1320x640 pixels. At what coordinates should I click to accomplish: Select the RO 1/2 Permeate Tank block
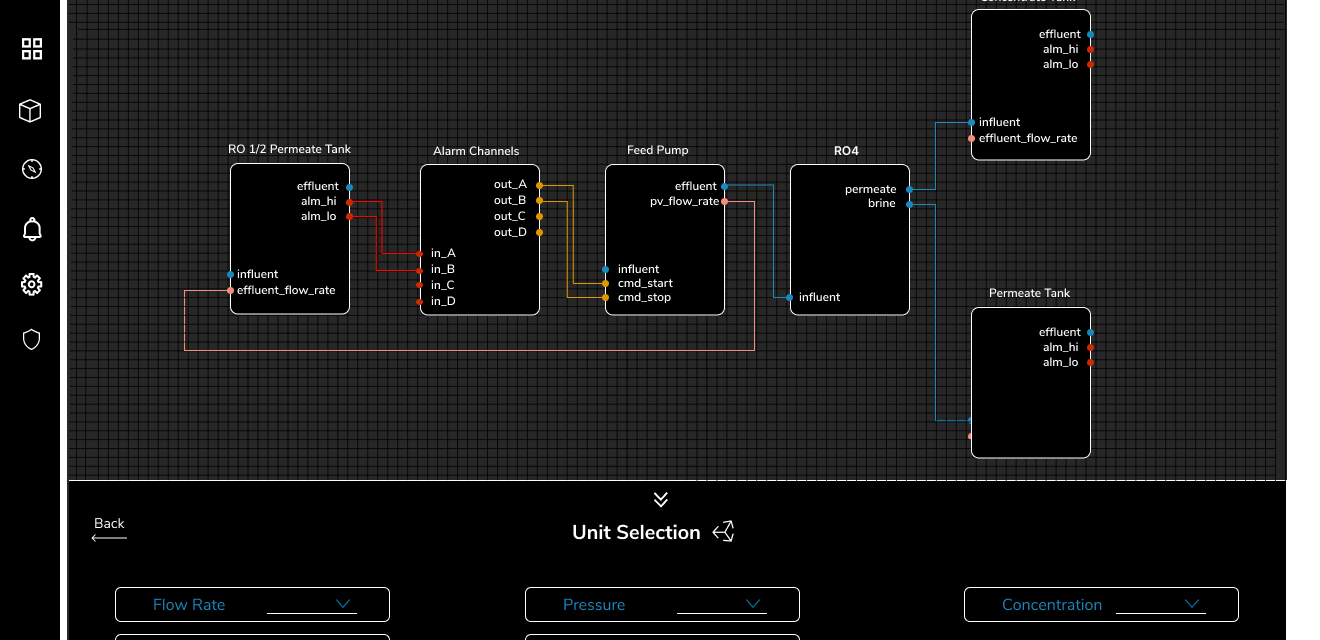click(x=290, y=239)
